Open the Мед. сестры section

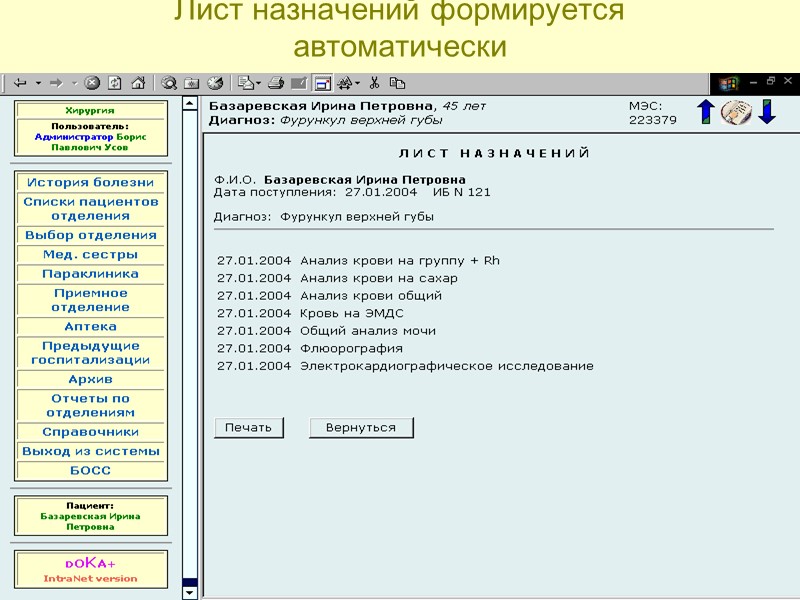[x=91, y=255]
